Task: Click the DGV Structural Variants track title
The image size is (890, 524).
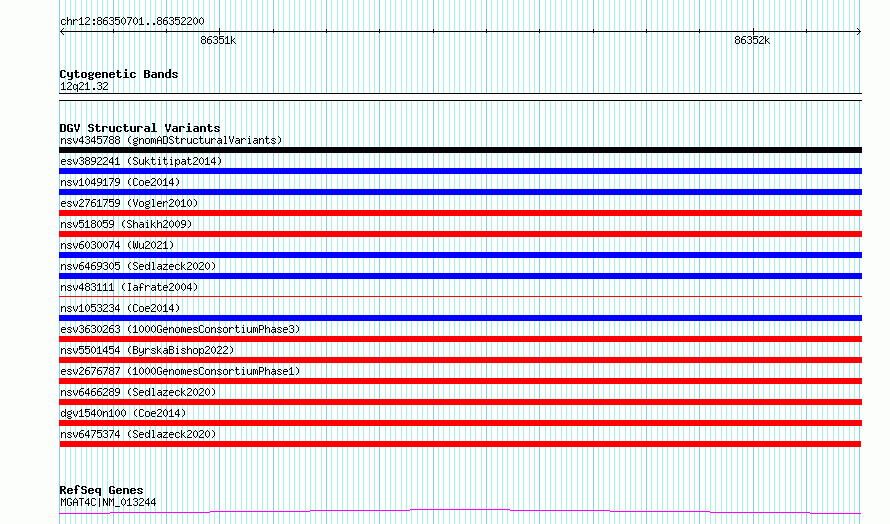Action: click(140, 128)
